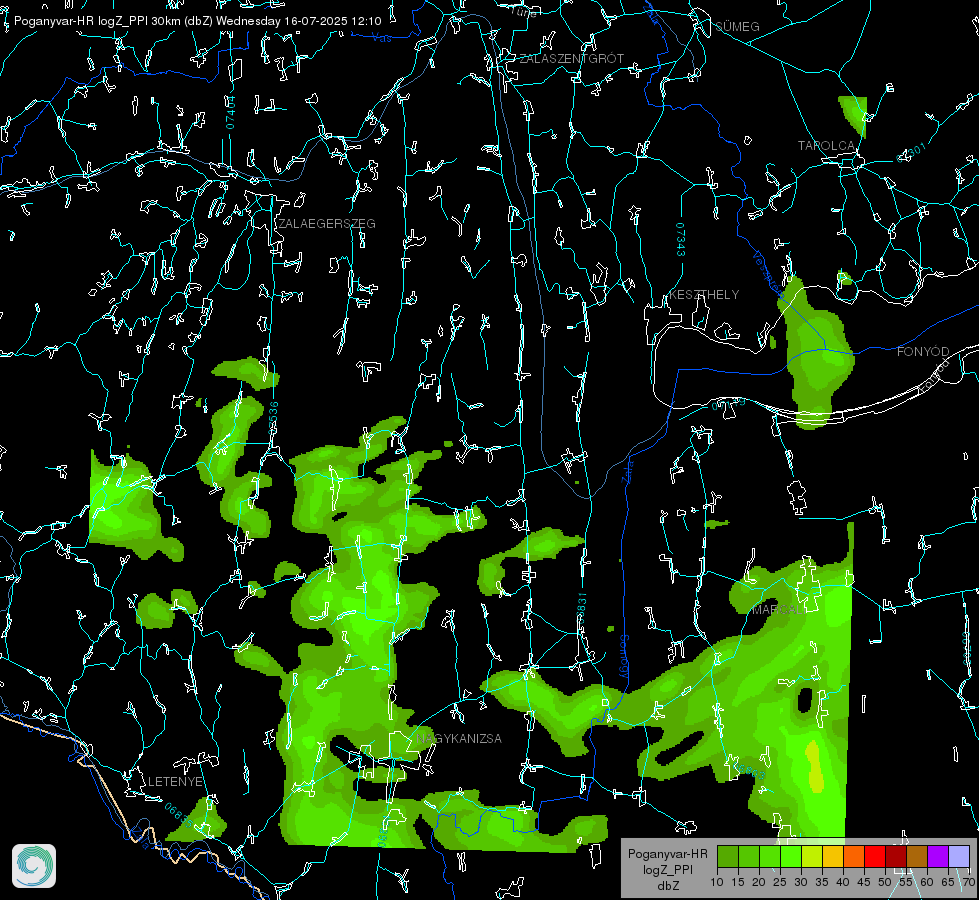Click the LETENYE town label
Screen dimensions: 979x900
[175, 782]
